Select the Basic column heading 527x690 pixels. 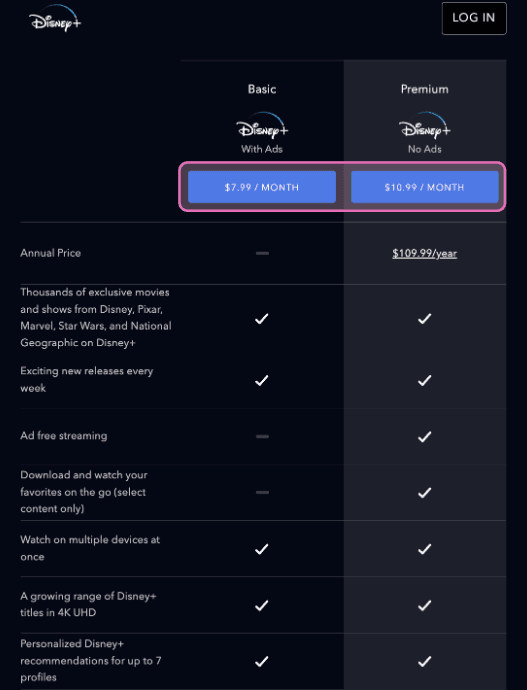click(x=262, y=89)
